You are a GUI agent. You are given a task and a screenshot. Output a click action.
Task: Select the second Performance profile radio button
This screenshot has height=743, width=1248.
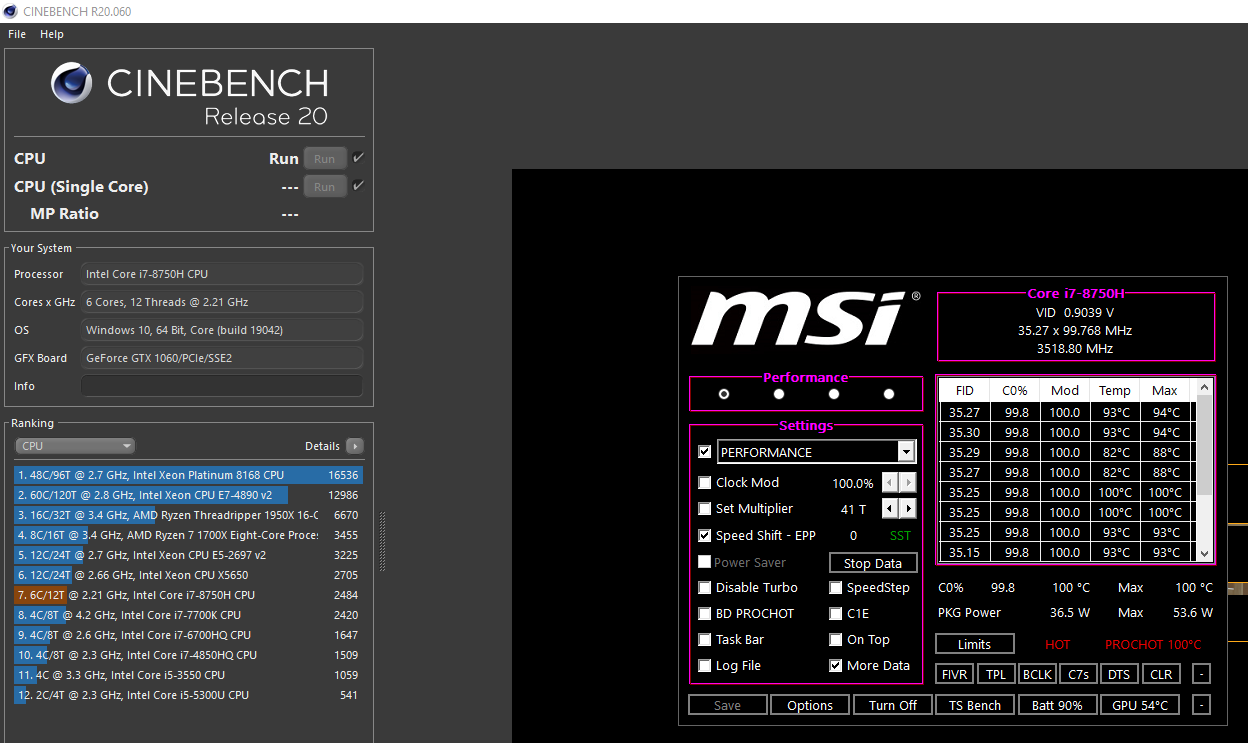point(779,394)
